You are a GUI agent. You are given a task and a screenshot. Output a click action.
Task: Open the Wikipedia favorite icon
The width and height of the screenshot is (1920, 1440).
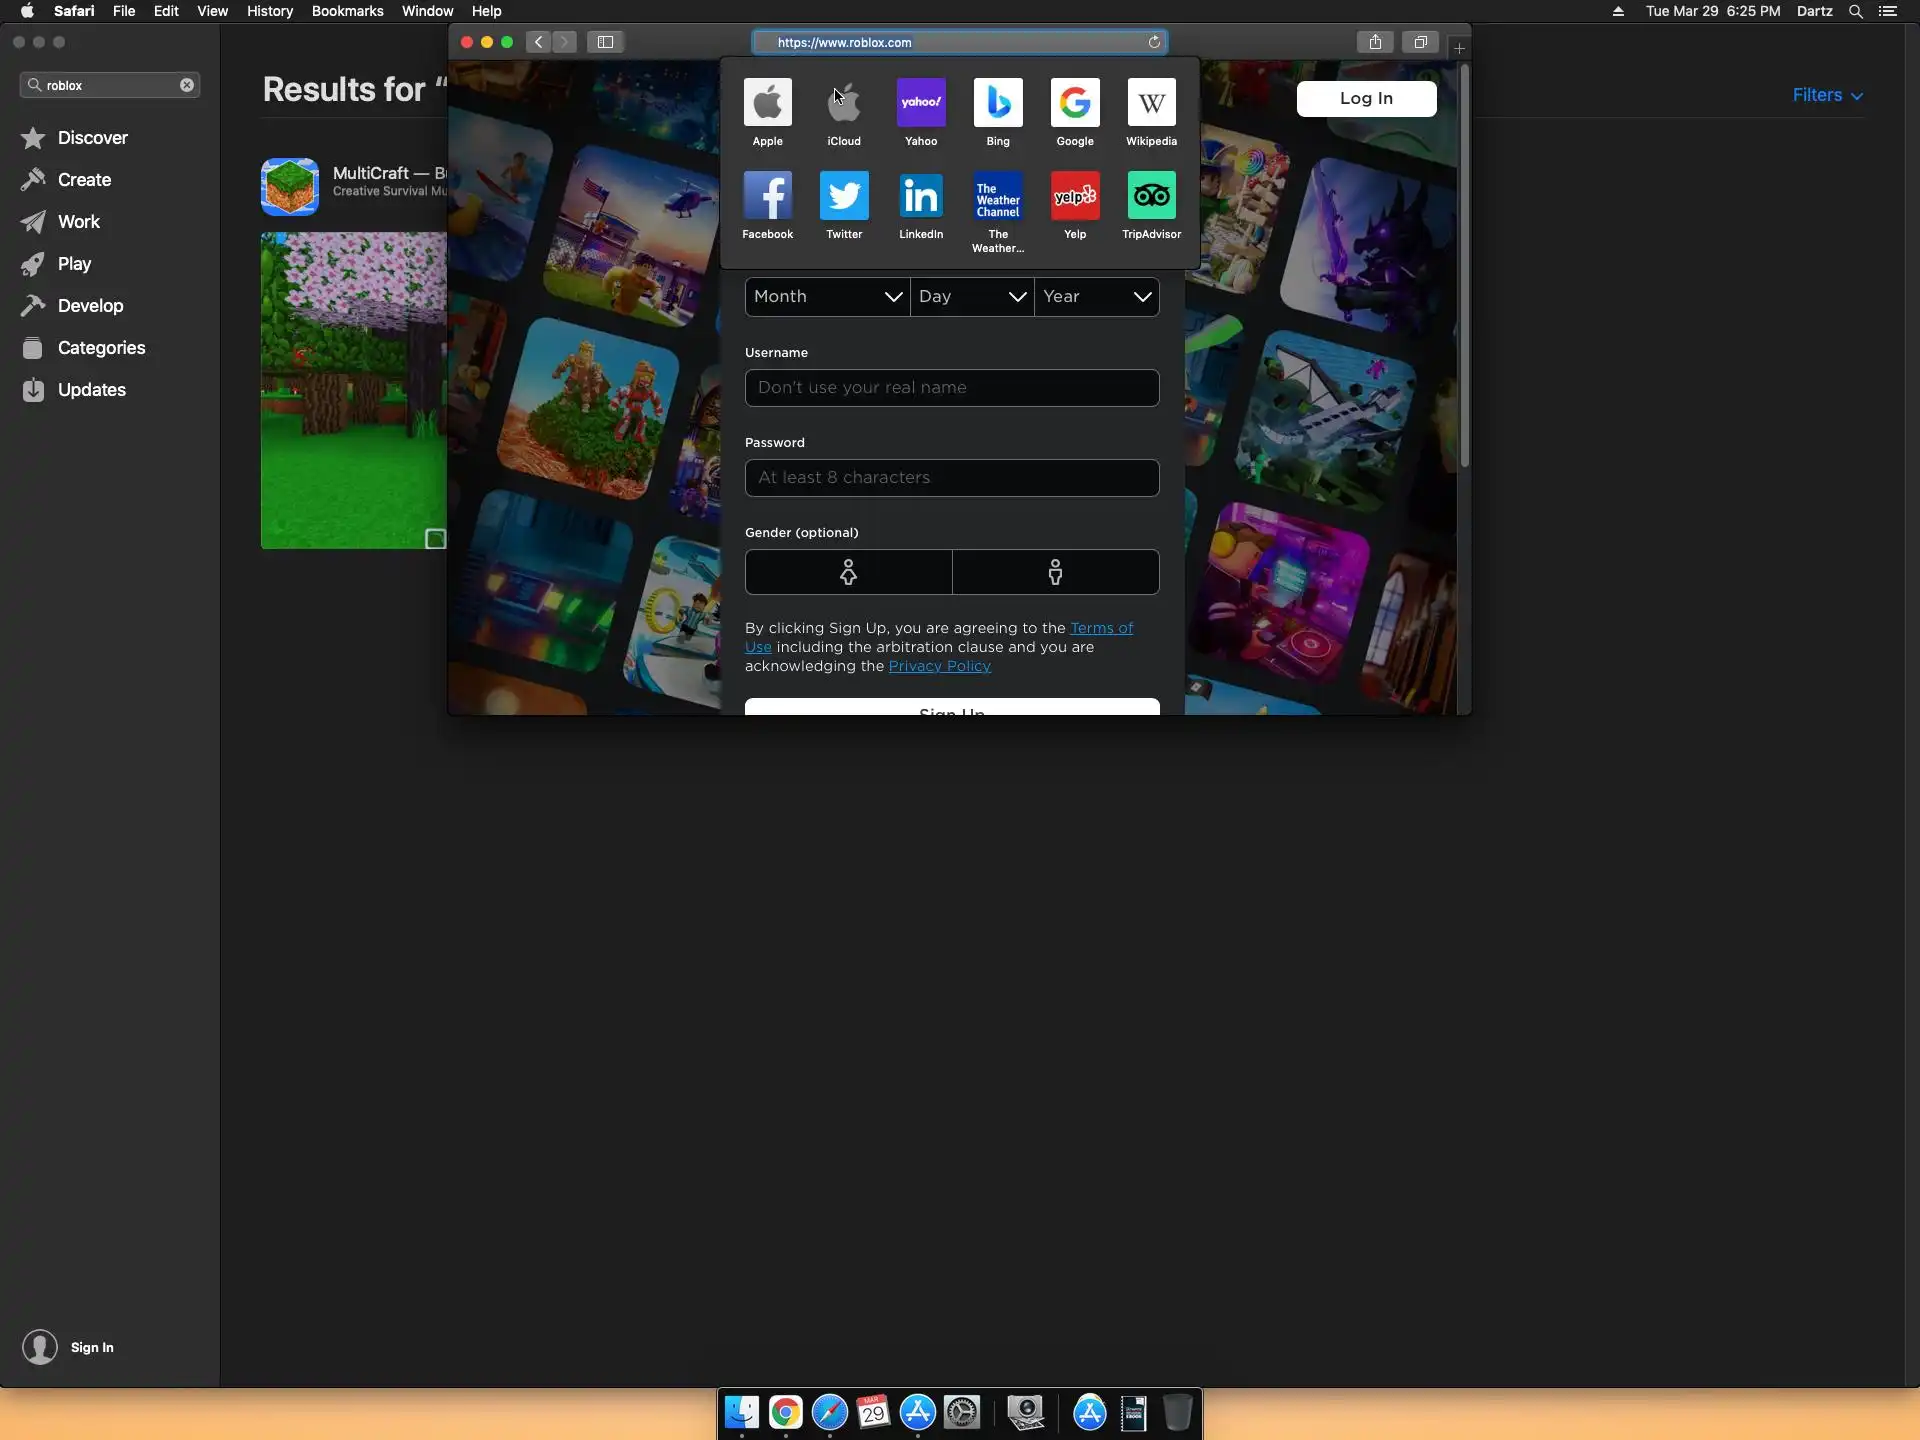[1151, 103]
